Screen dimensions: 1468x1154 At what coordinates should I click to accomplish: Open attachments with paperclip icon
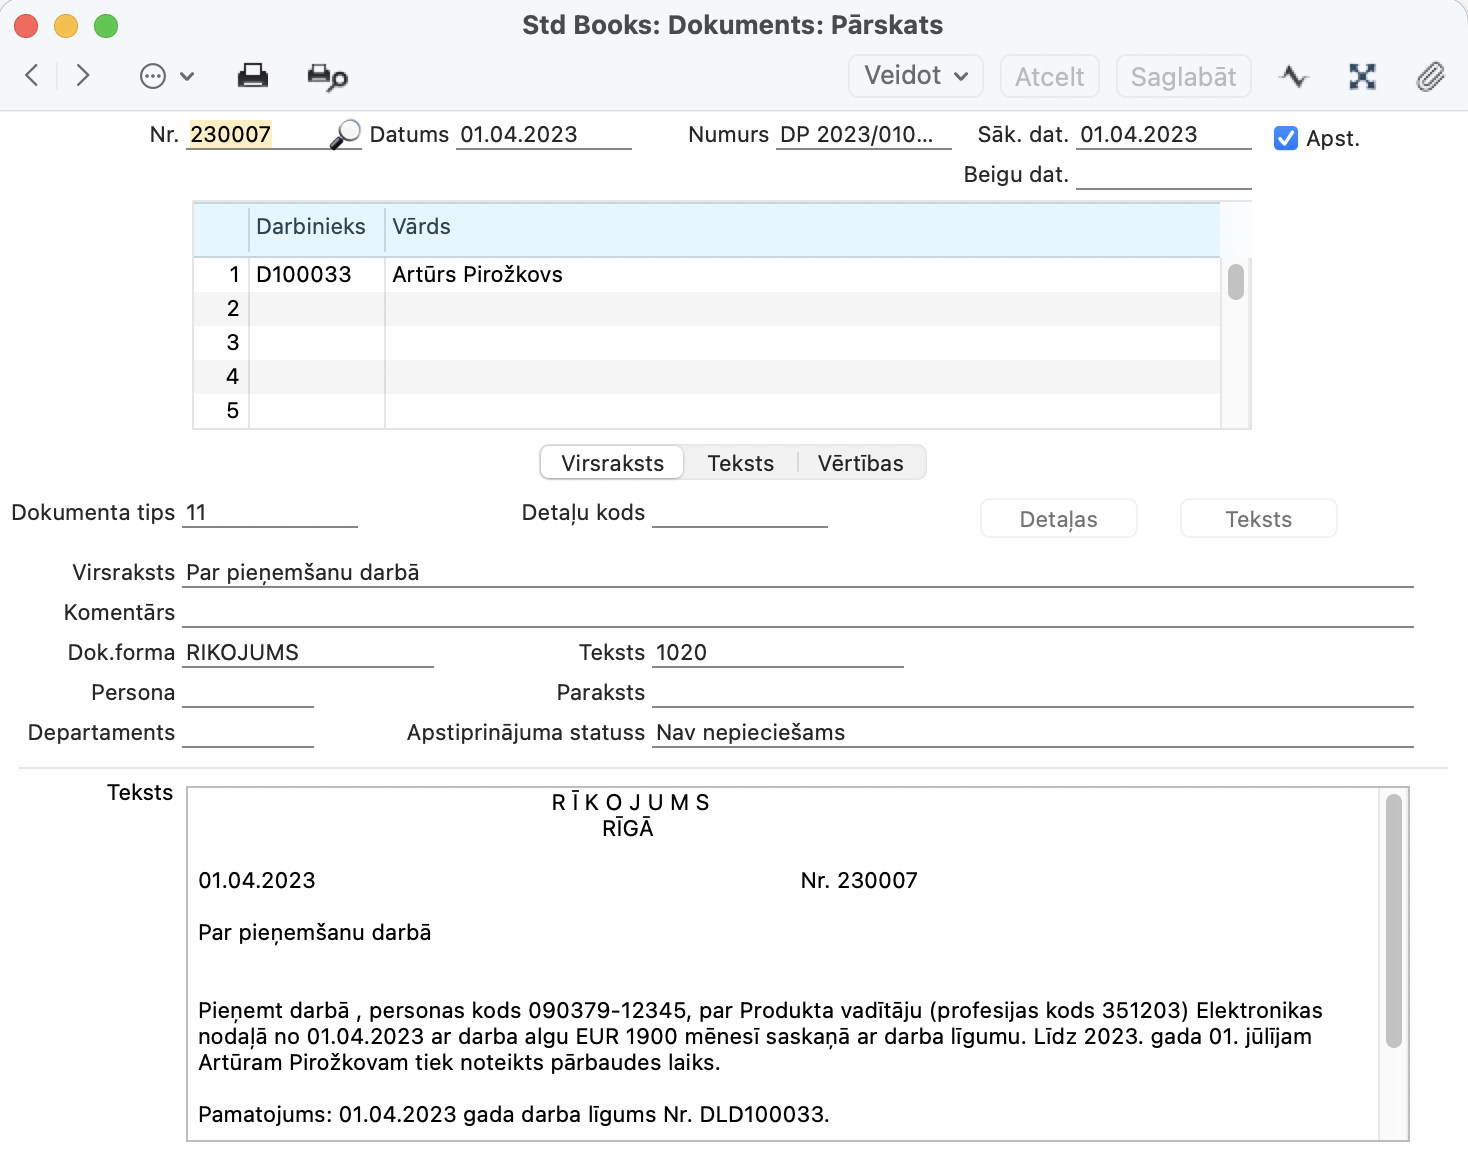(x=1431, y=76)
